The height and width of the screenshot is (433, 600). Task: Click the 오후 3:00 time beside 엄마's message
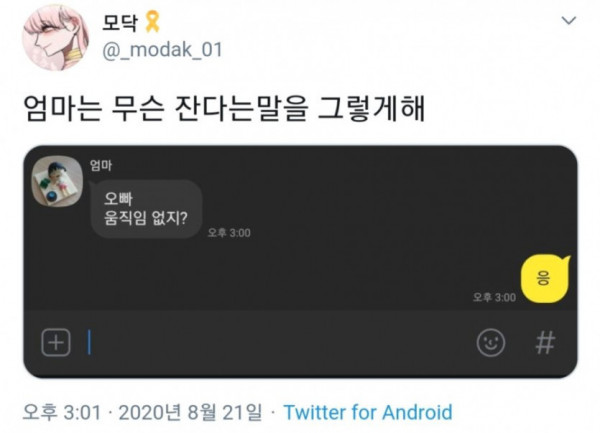click(x=229, y=233)
